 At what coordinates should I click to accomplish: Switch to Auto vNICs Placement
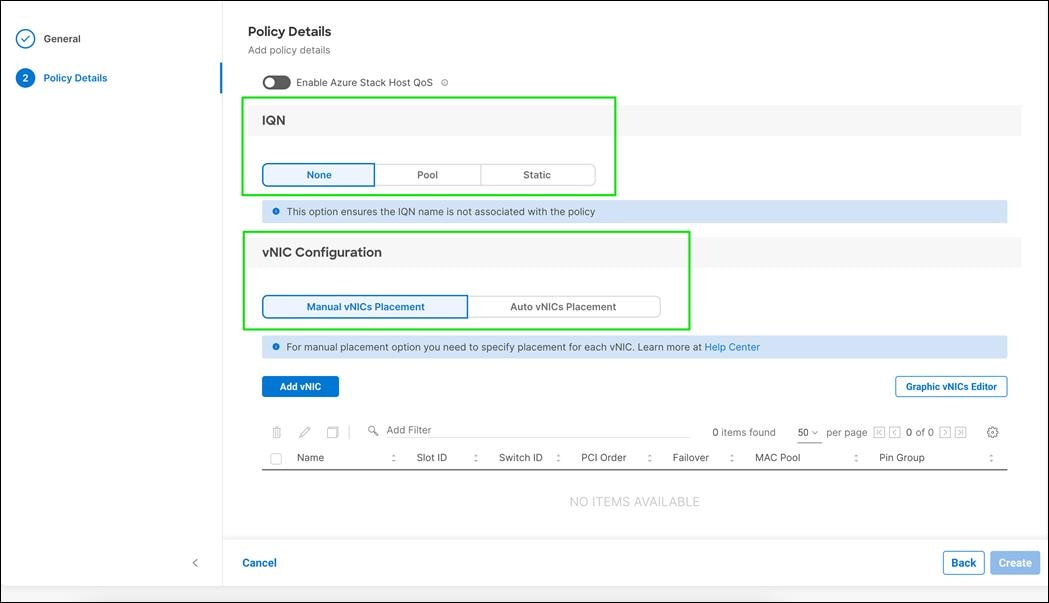pos(564,306)
